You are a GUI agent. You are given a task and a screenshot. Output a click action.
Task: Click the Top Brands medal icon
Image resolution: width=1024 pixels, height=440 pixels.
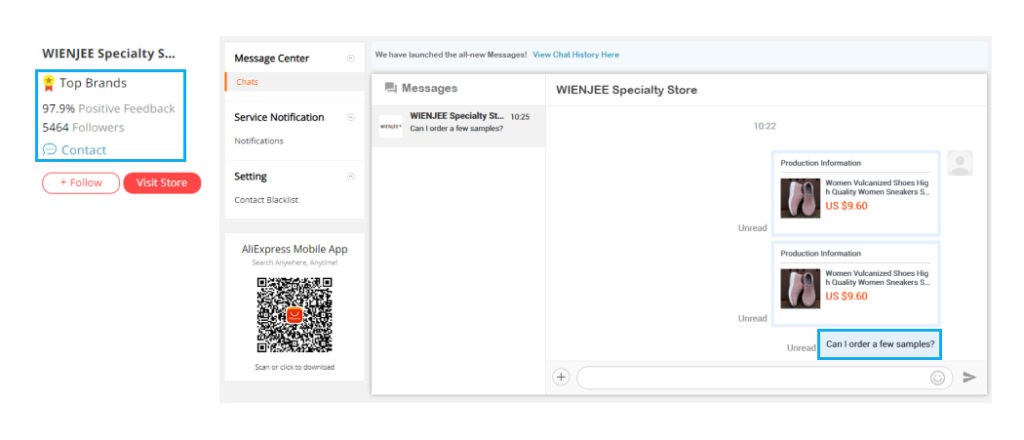point(49,83)
